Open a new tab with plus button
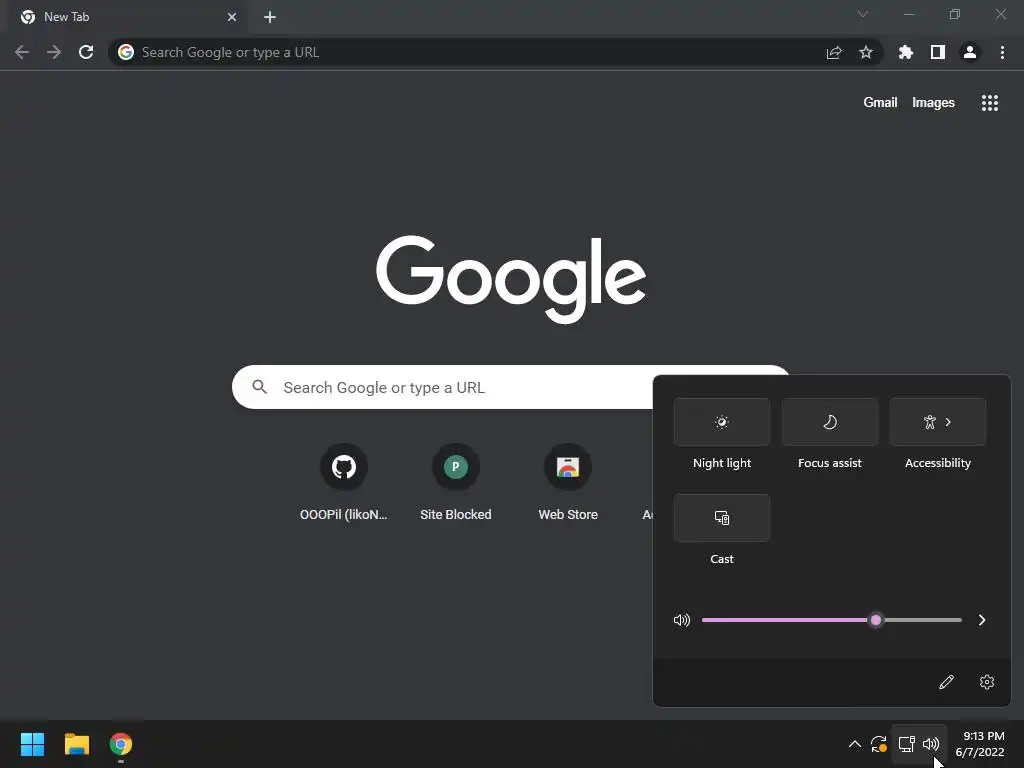 (x=270, y=17)
